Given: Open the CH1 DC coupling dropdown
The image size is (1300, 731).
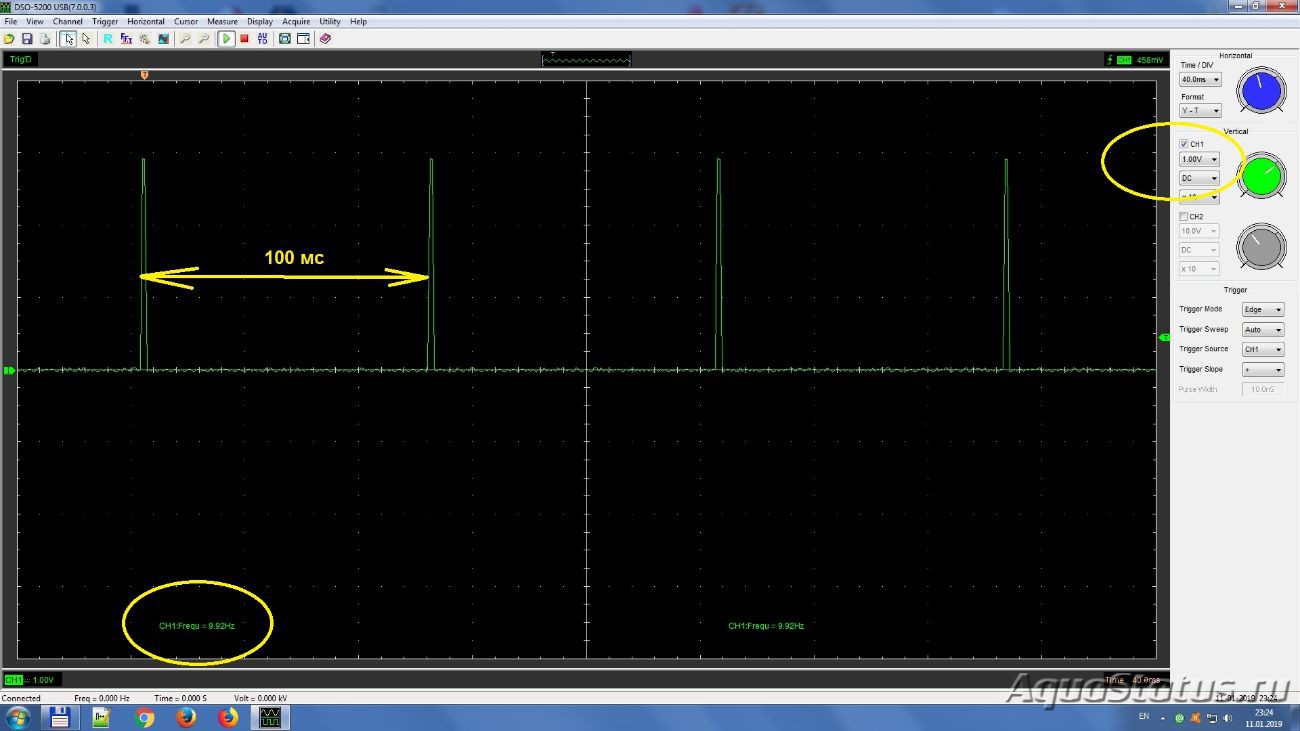Looking at the screenshot, I should coord(1199,178).
